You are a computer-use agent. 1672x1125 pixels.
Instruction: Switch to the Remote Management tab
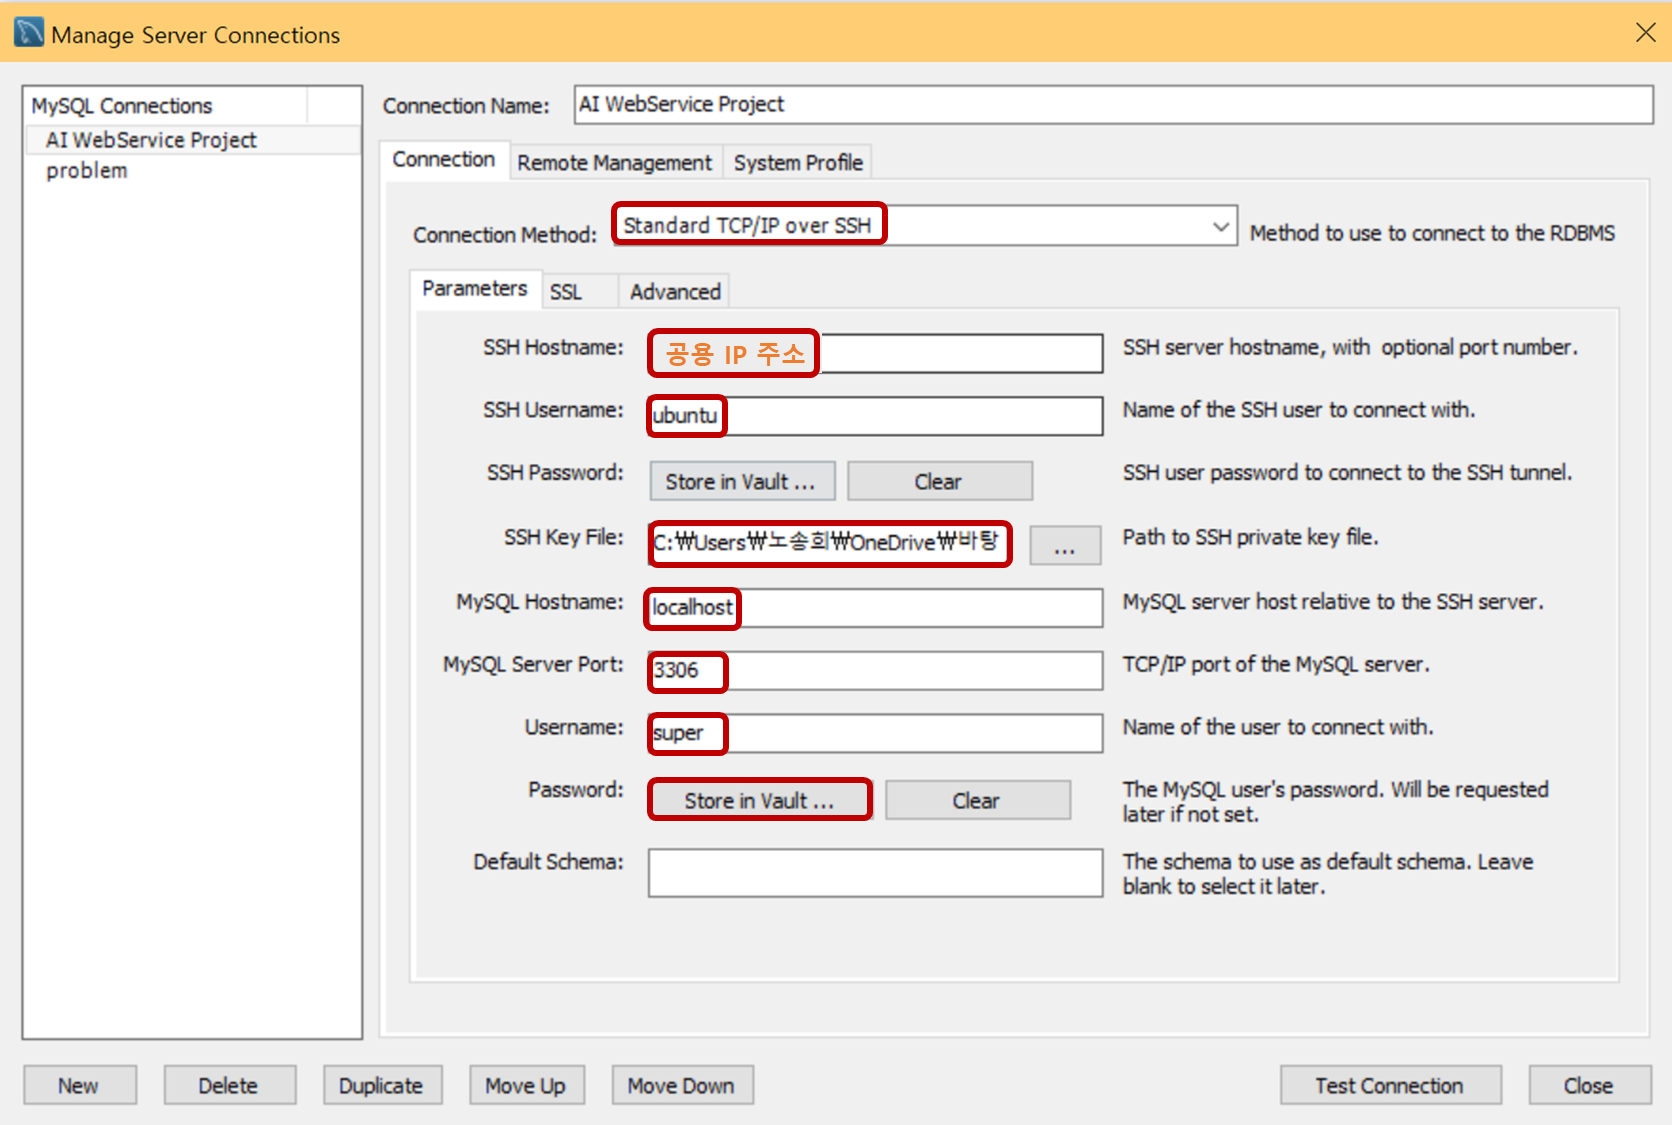tap(614, 162)
